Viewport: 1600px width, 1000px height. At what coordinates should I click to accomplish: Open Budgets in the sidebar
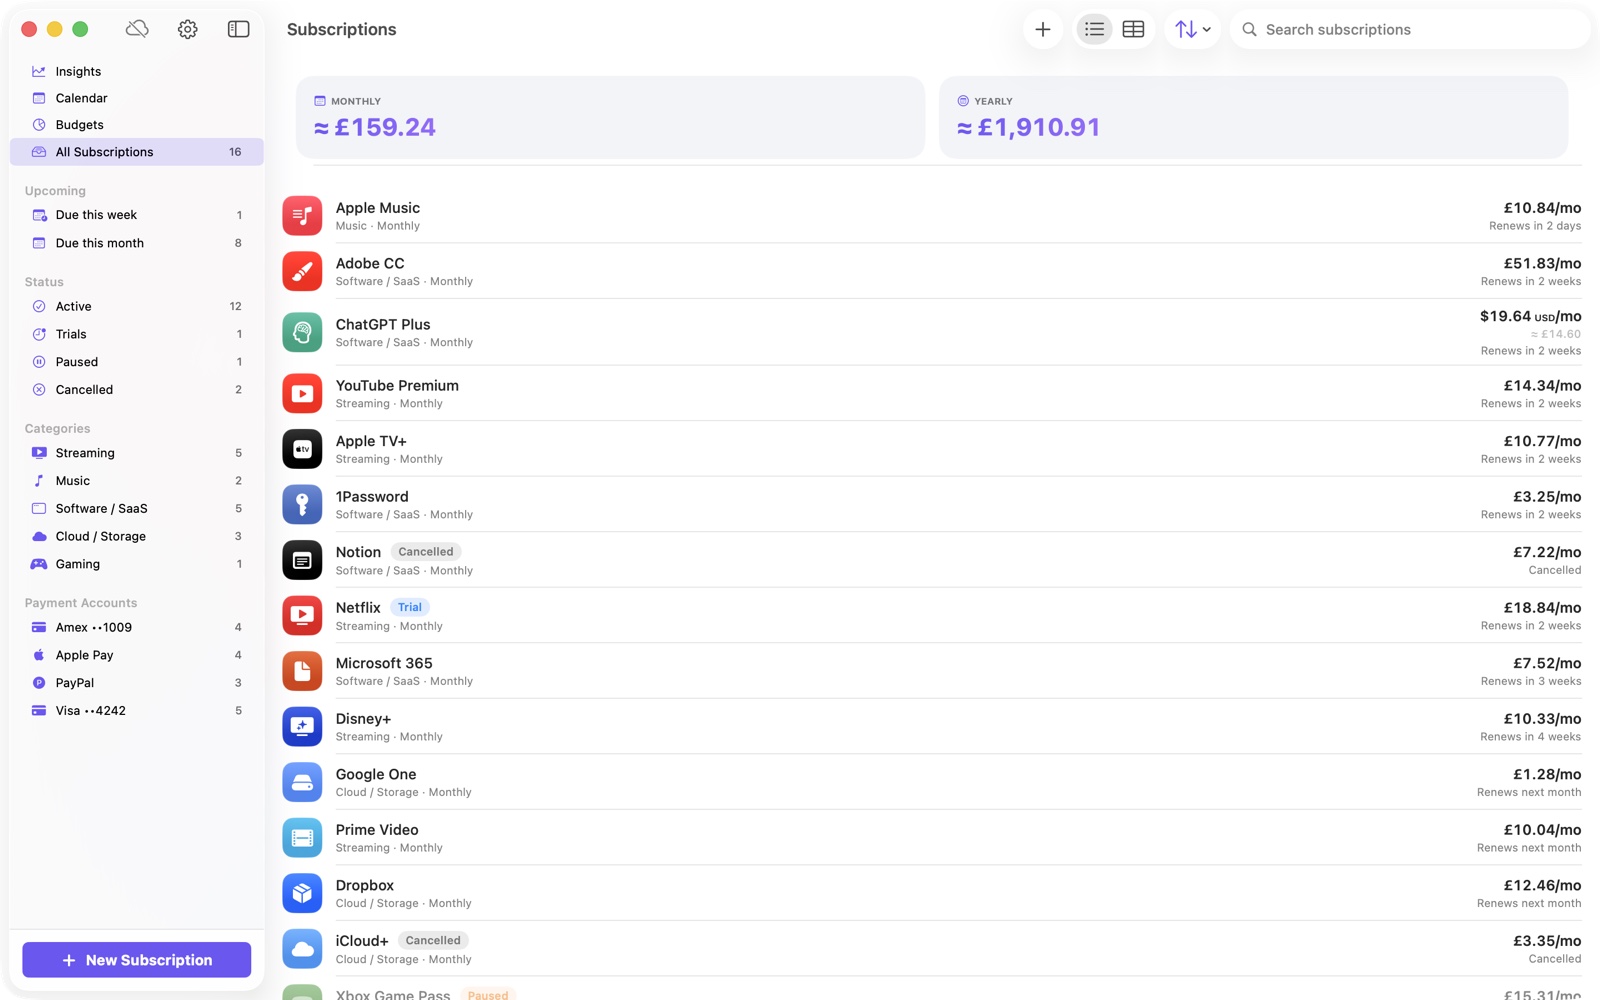click(x=137, y=125)
